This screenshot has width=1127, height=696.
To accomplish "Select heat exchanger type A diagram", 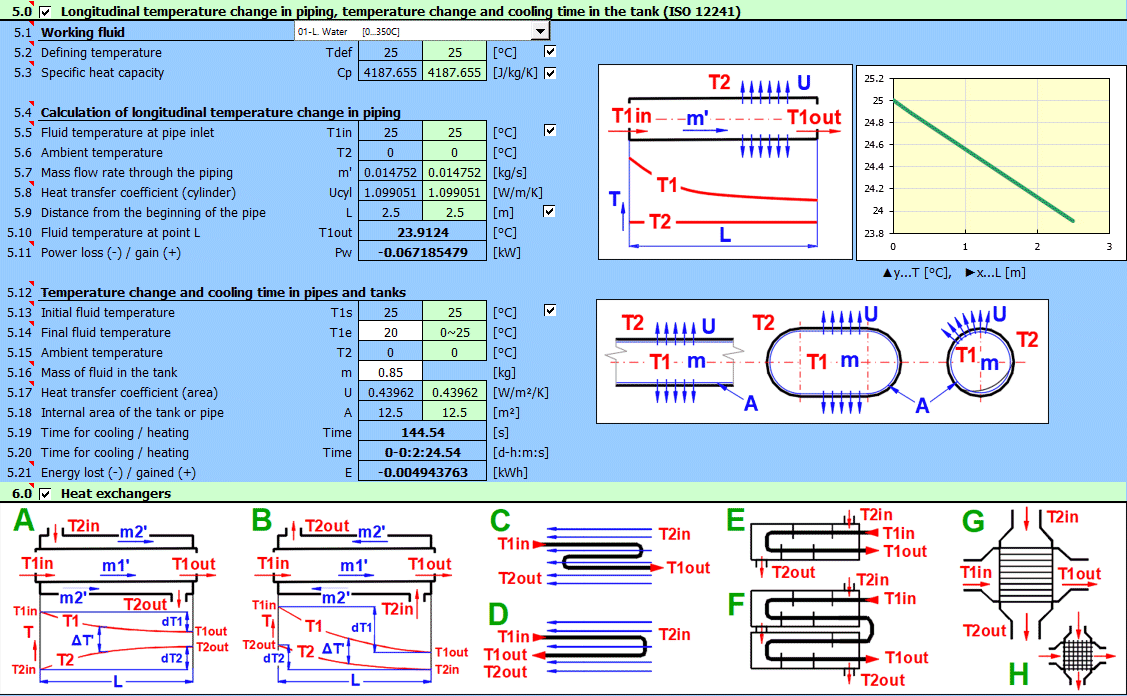I will click(115, 598).
